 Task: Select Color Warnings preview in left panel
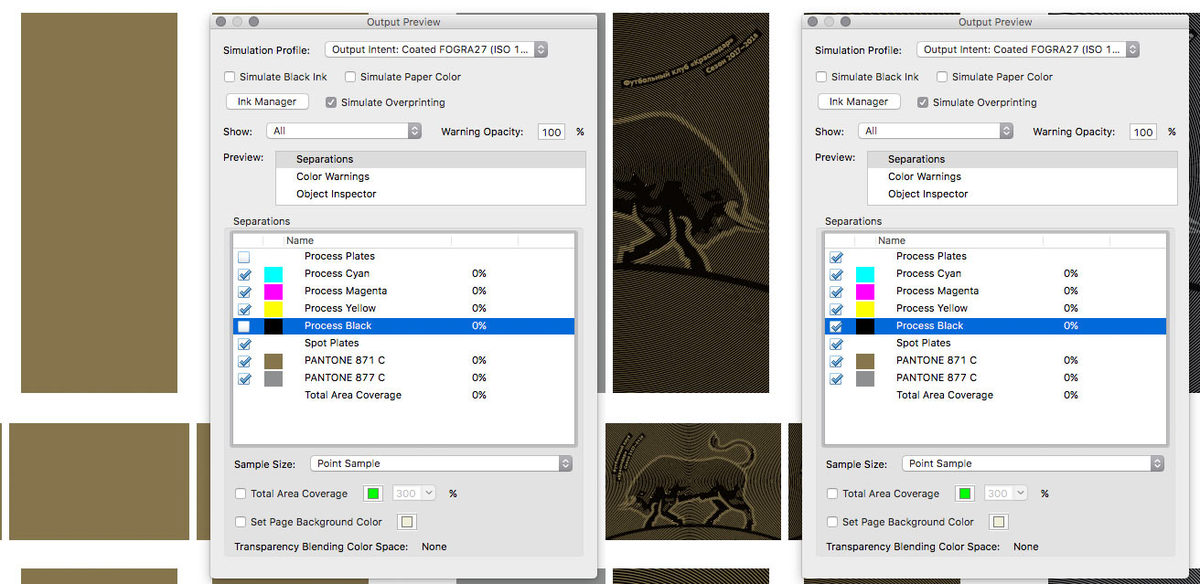point(333,177)
